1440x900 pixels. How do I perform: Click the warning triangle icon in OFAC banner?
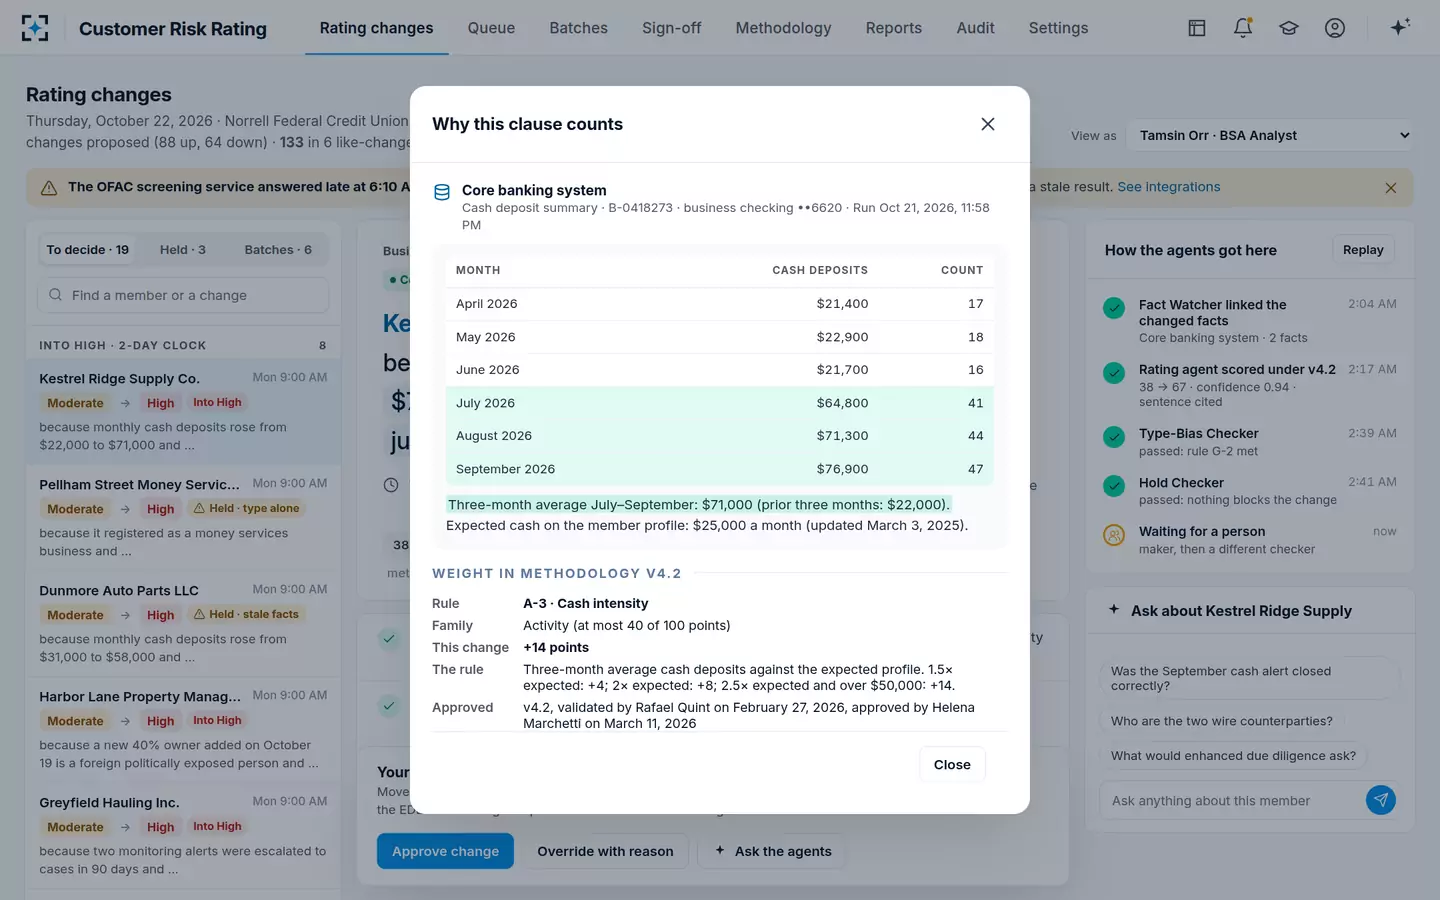tap(48, 188)
